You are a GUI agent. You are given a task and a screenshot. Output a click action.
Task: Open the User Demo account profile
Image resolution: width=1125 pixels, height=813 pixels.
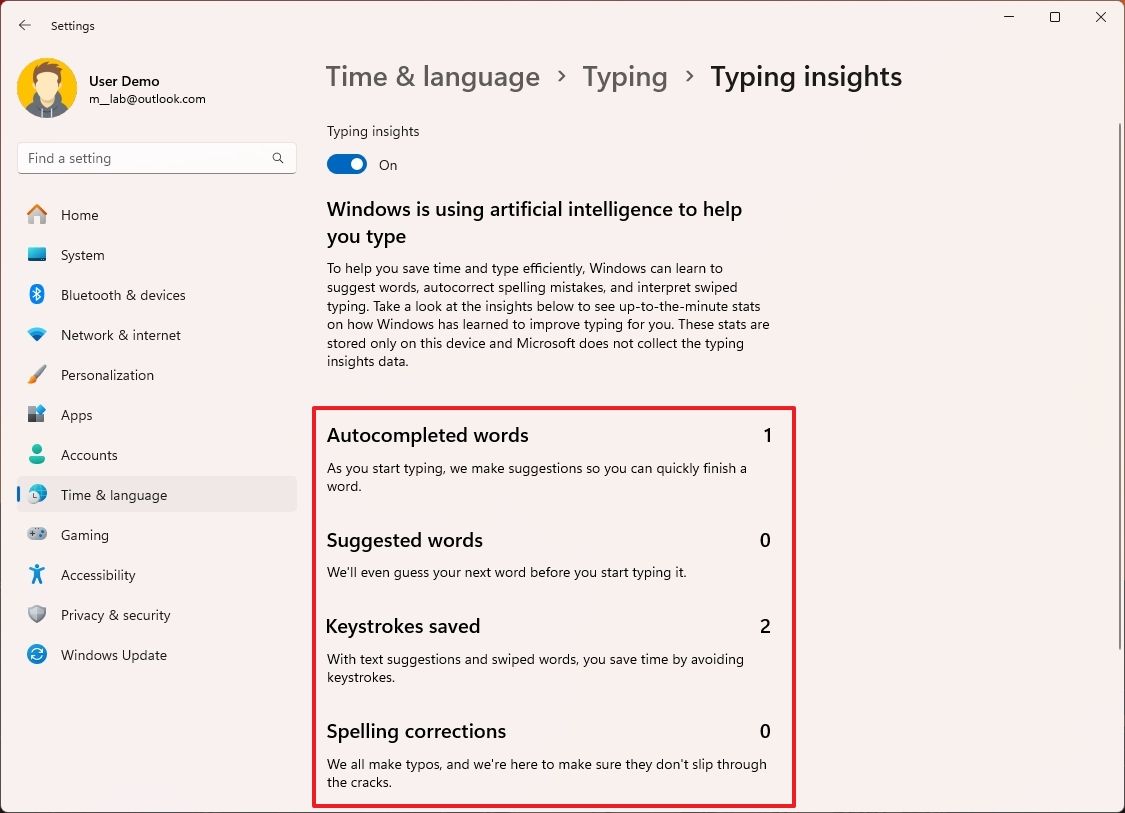(112, 88)
